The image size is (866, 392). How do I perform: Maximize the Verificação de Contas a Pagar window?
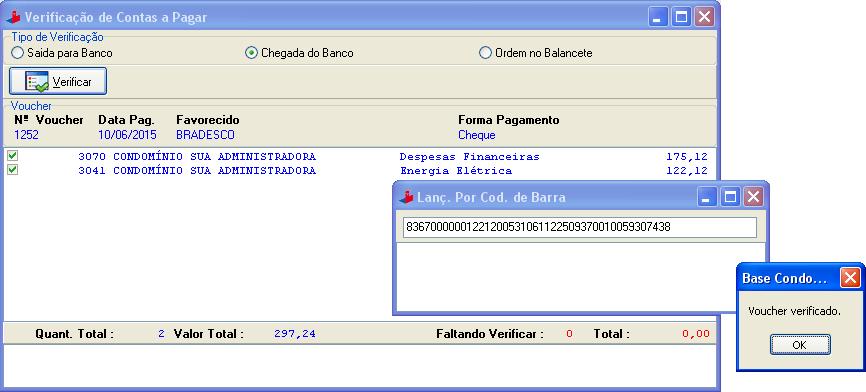coord(682,17)
